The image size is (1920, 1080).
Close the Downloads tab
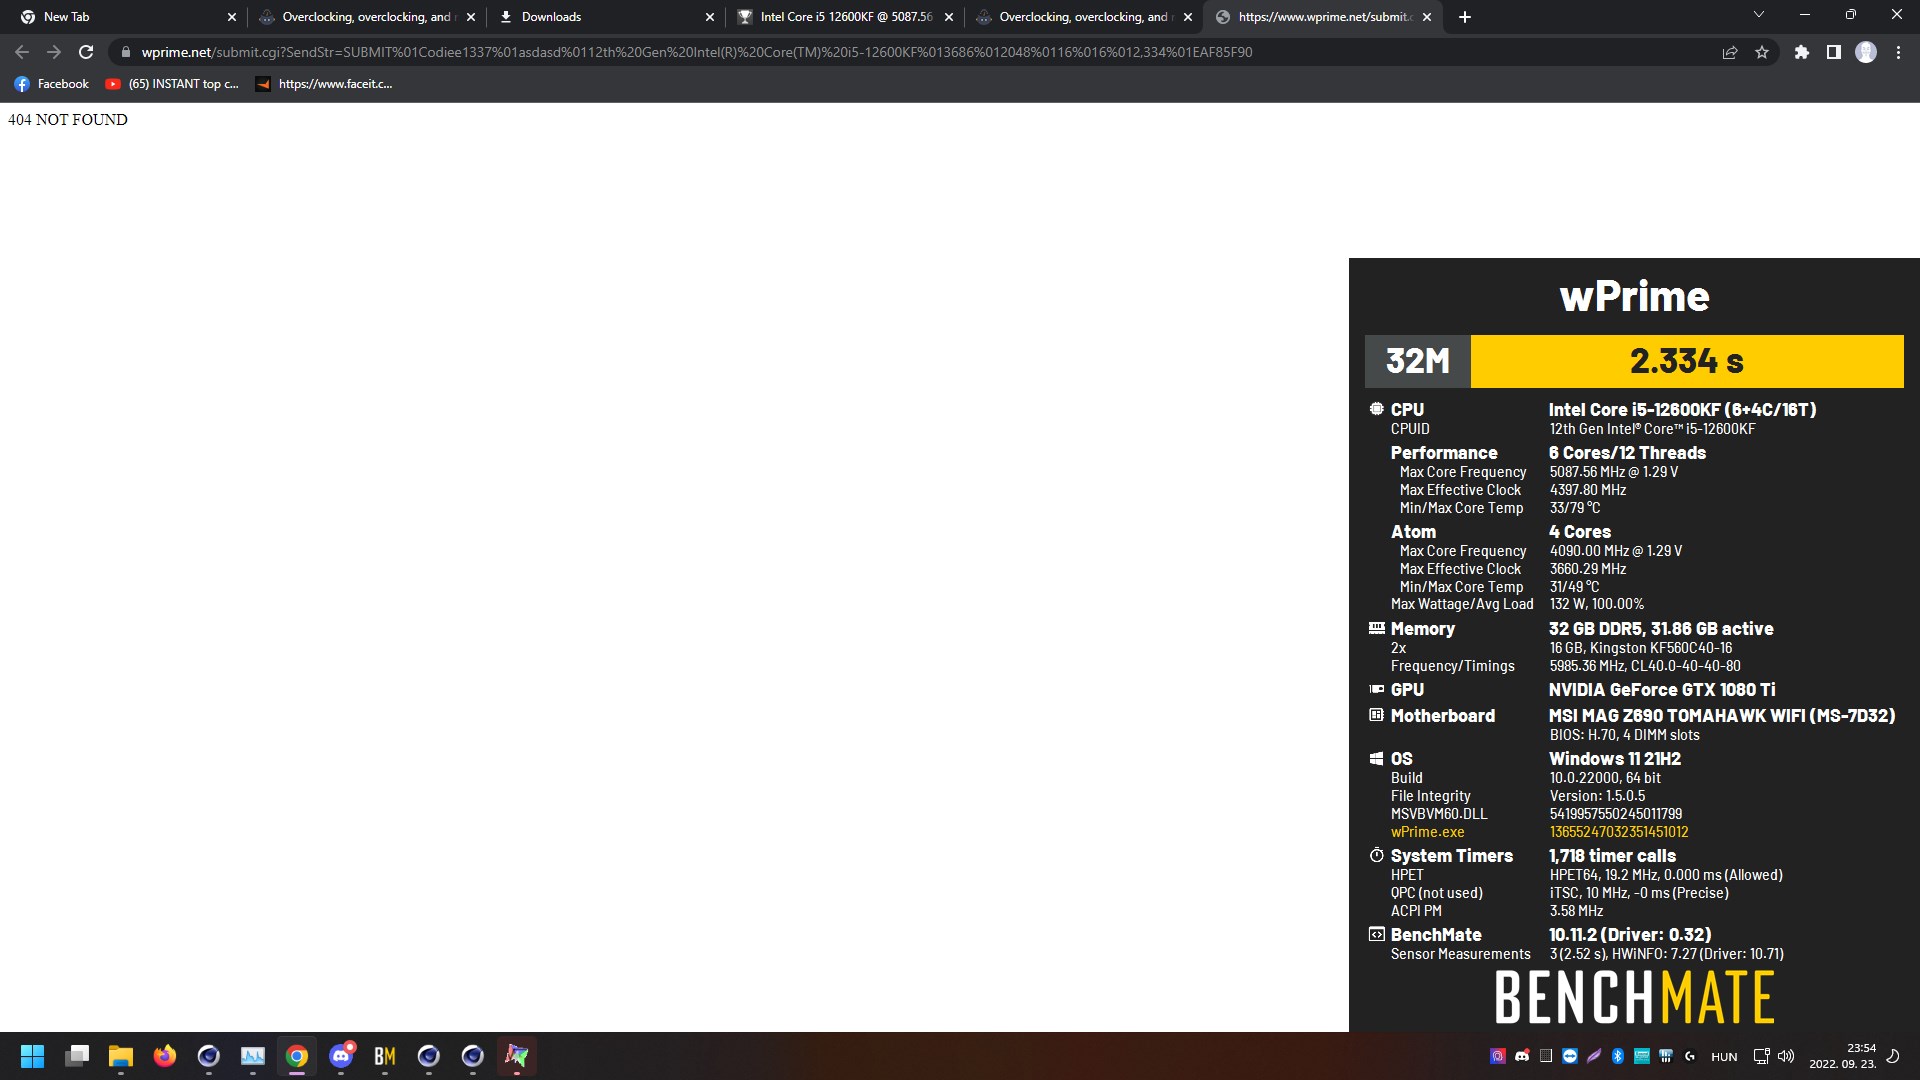[710, 17]
